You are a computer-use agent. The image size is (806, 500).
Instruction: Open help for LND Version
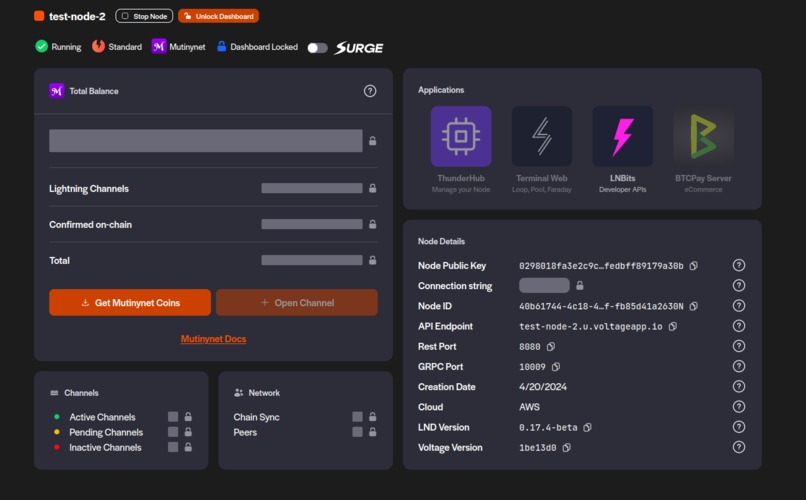(739, 427)
